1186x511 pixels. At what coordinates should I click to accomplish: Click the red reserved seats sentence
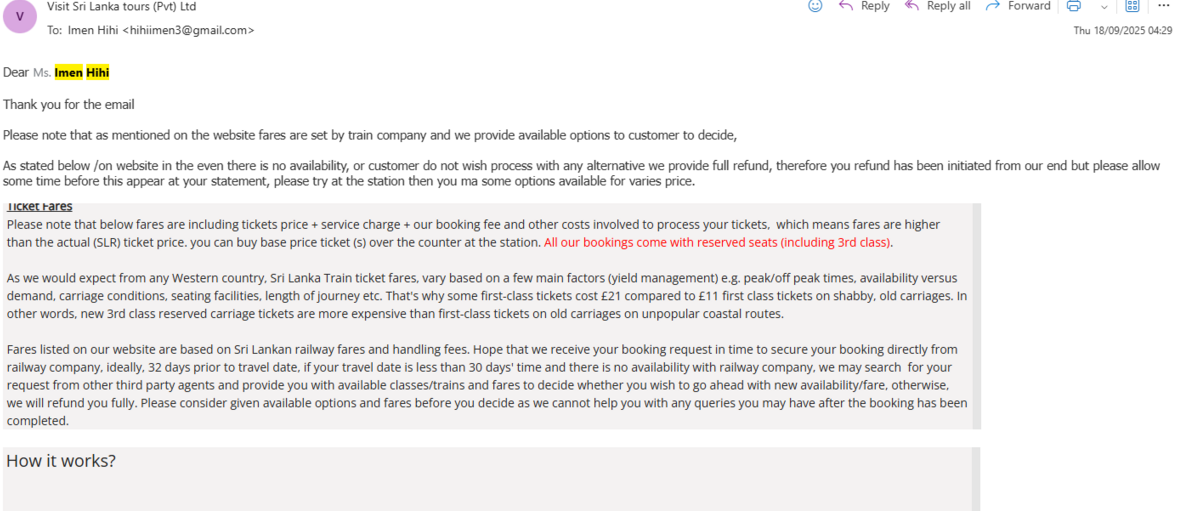pyautogui.click(x=718, y=243)
